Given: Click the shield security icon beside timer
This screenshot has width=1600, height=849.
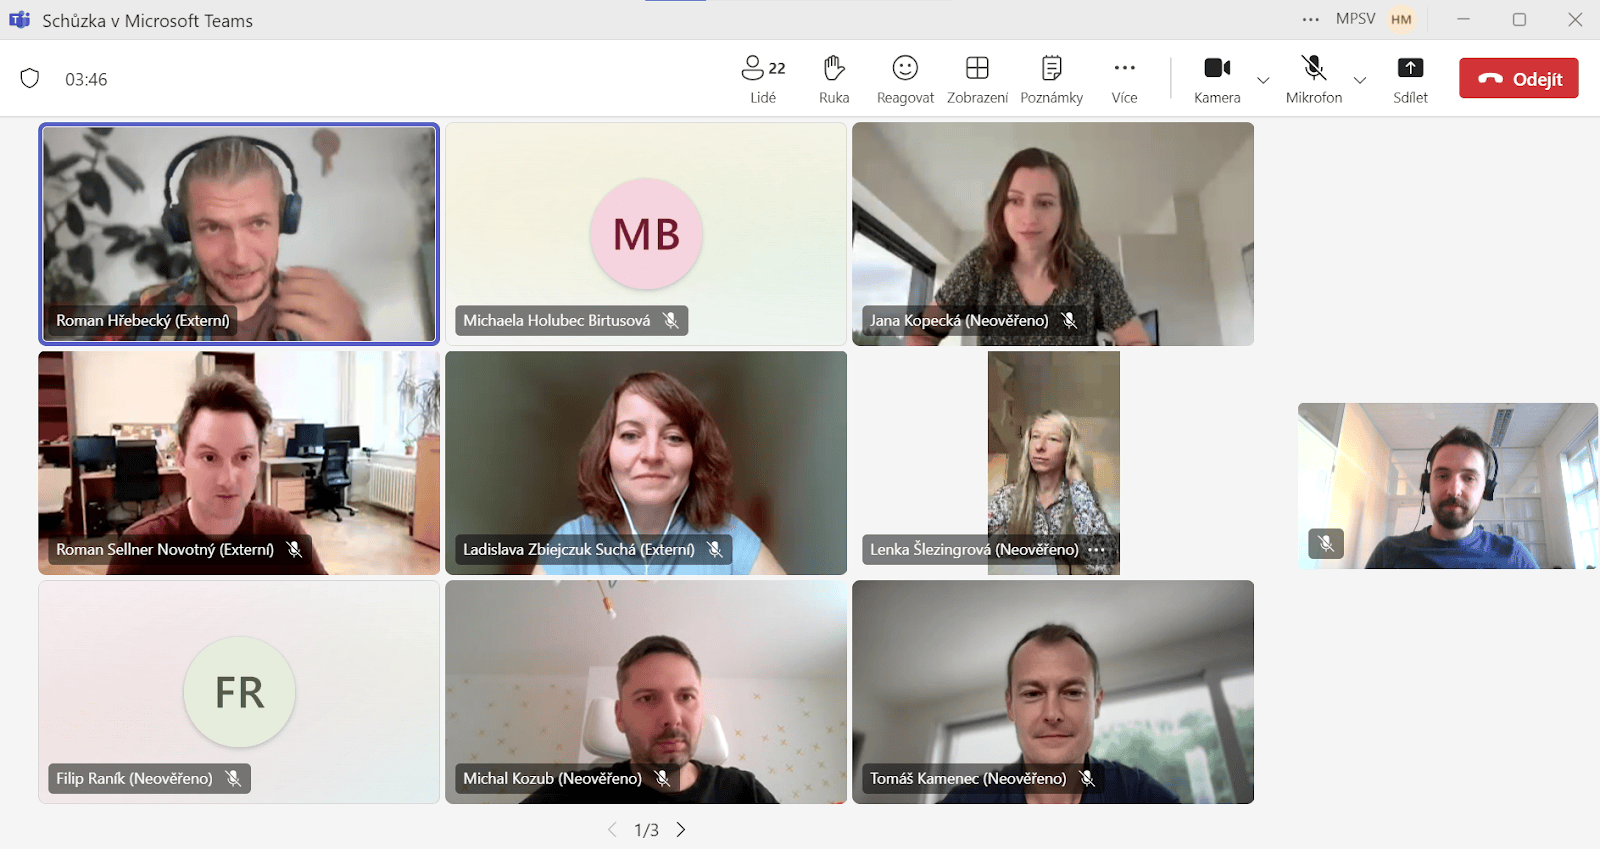Looking at the screenshot, I should tap(30, 79).
